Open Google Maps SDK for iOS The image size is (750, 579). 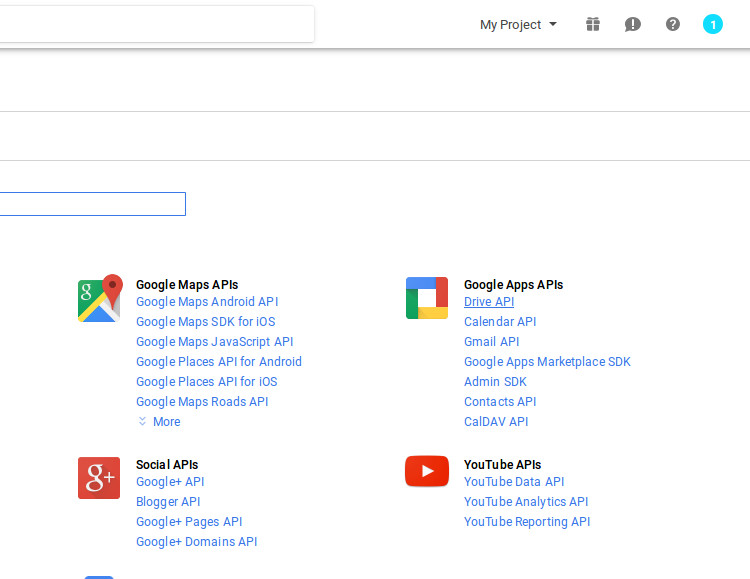206,322
